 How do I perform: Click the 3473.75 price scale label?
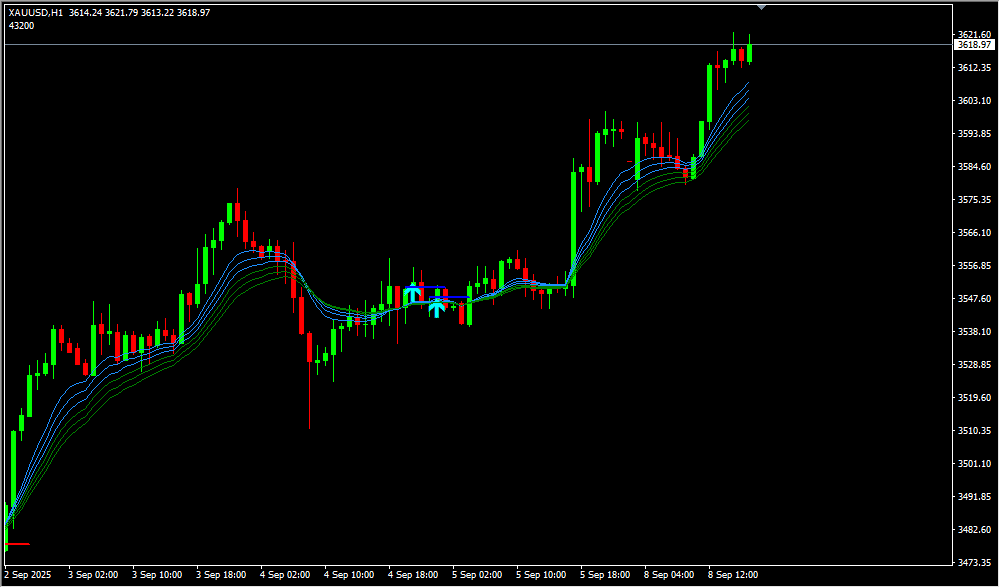point(973,562)
